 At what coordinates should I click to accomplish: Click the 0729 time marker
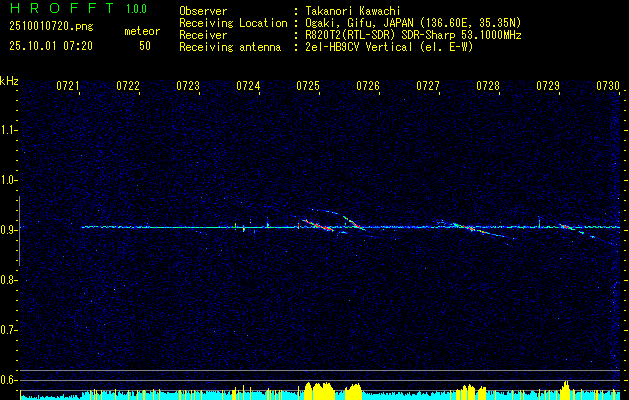click(548, 85)
